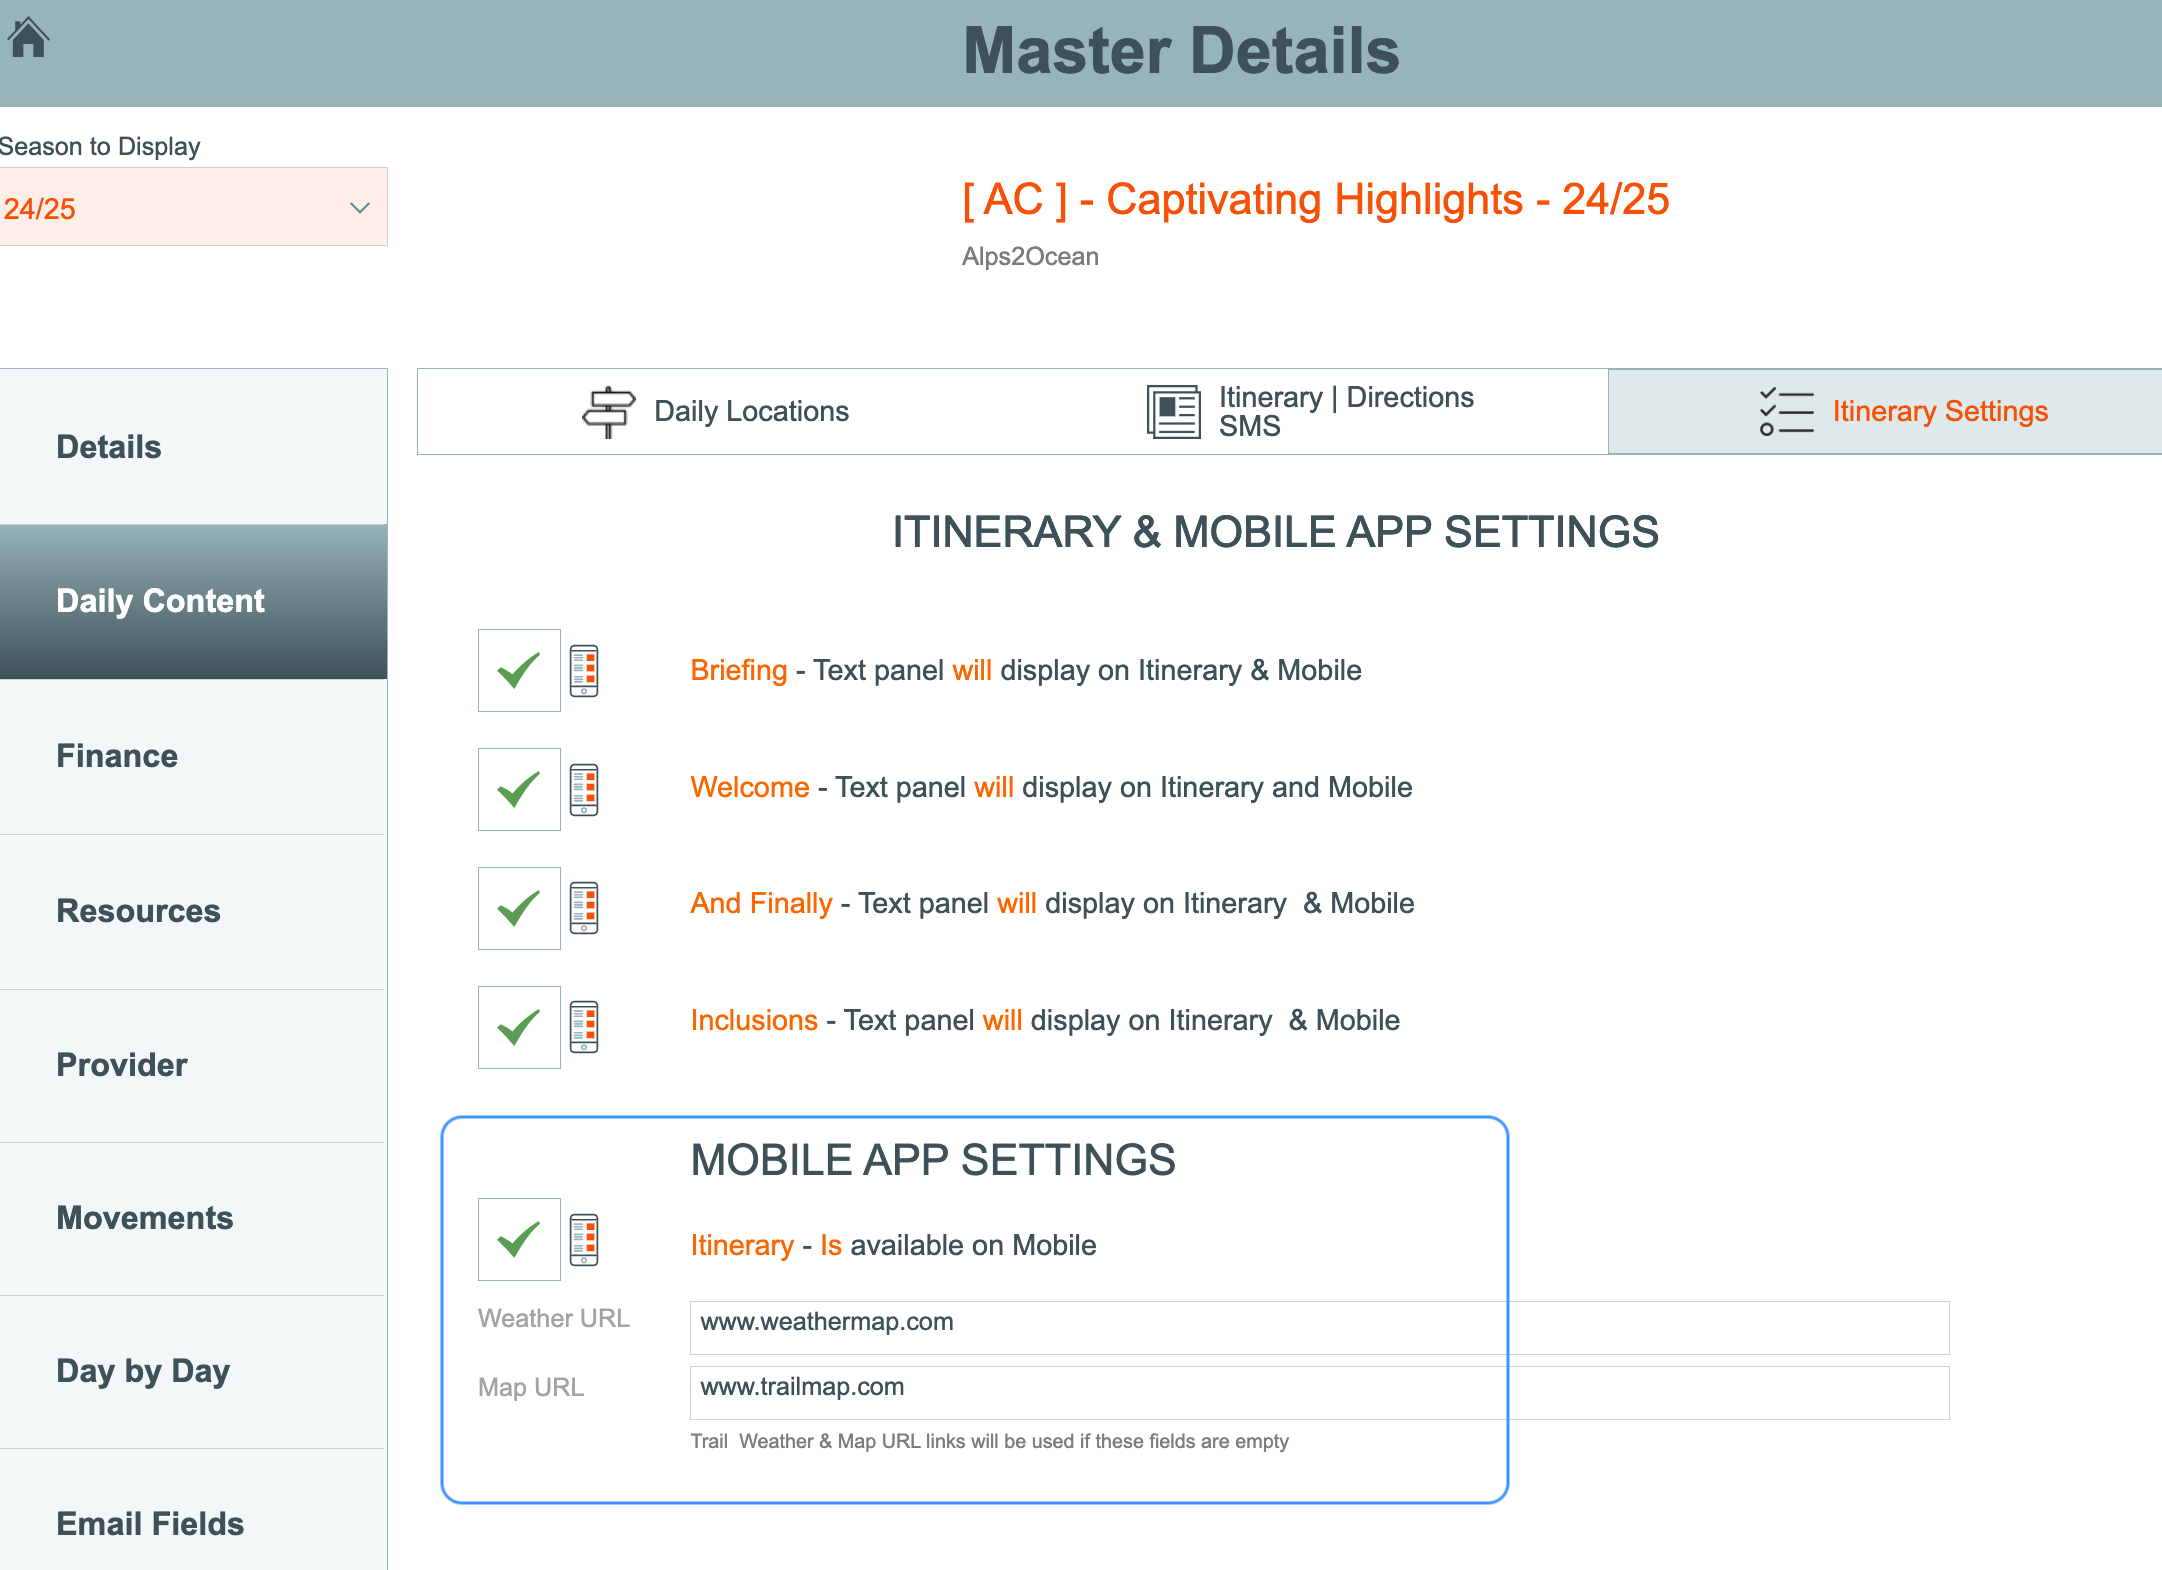Toggle the Welcome panel checkbox

click(x=519, y=789)
